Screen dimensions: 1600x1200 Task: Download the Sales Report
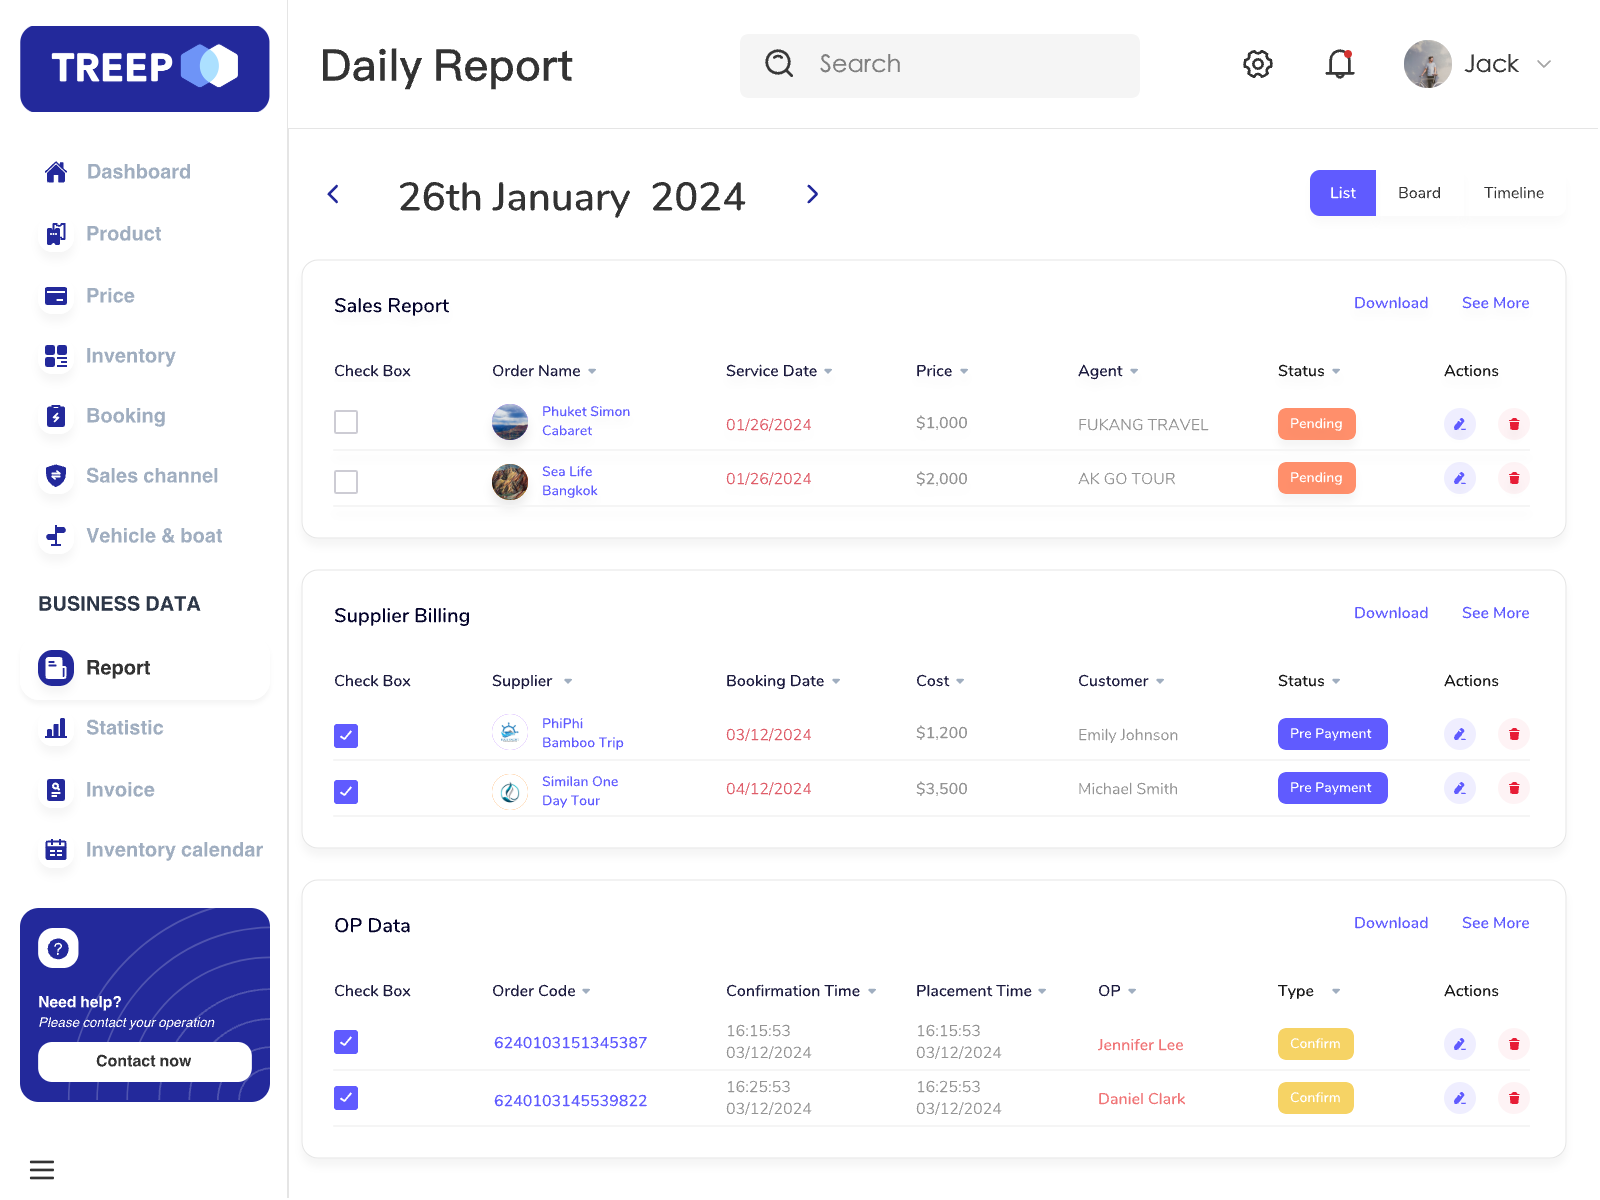click(x=1390, y=303)
